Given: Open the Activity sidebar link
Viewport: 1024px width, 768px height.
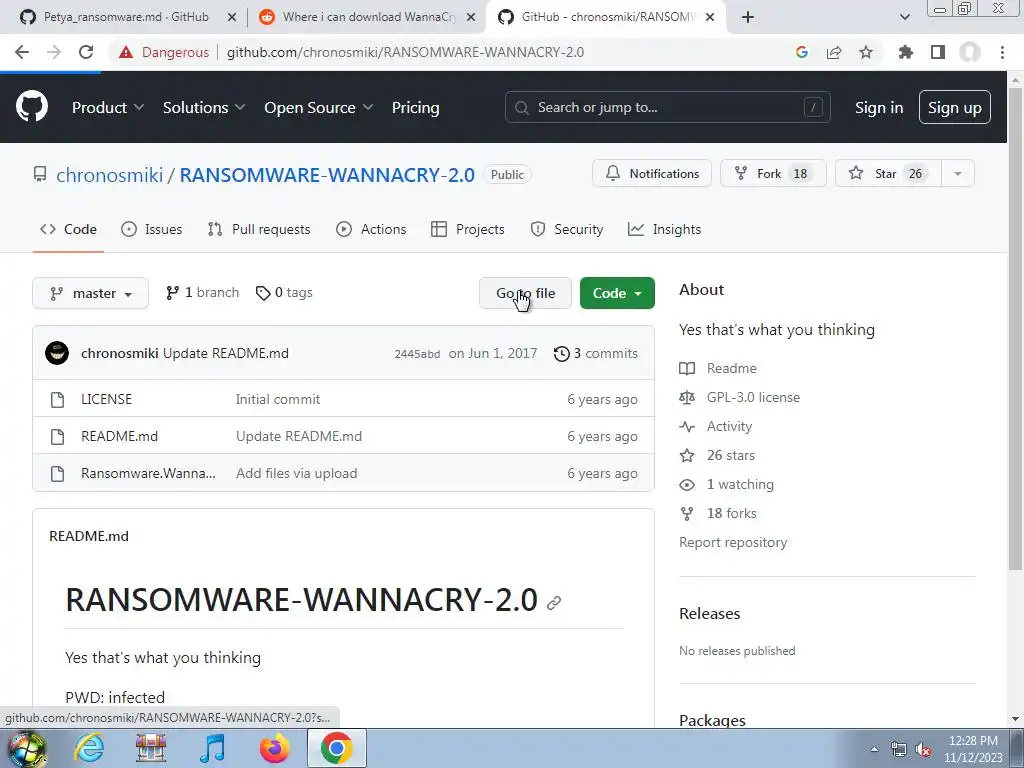Looking at the screenshot, I should pyautogui.click(x=729, y=426).
